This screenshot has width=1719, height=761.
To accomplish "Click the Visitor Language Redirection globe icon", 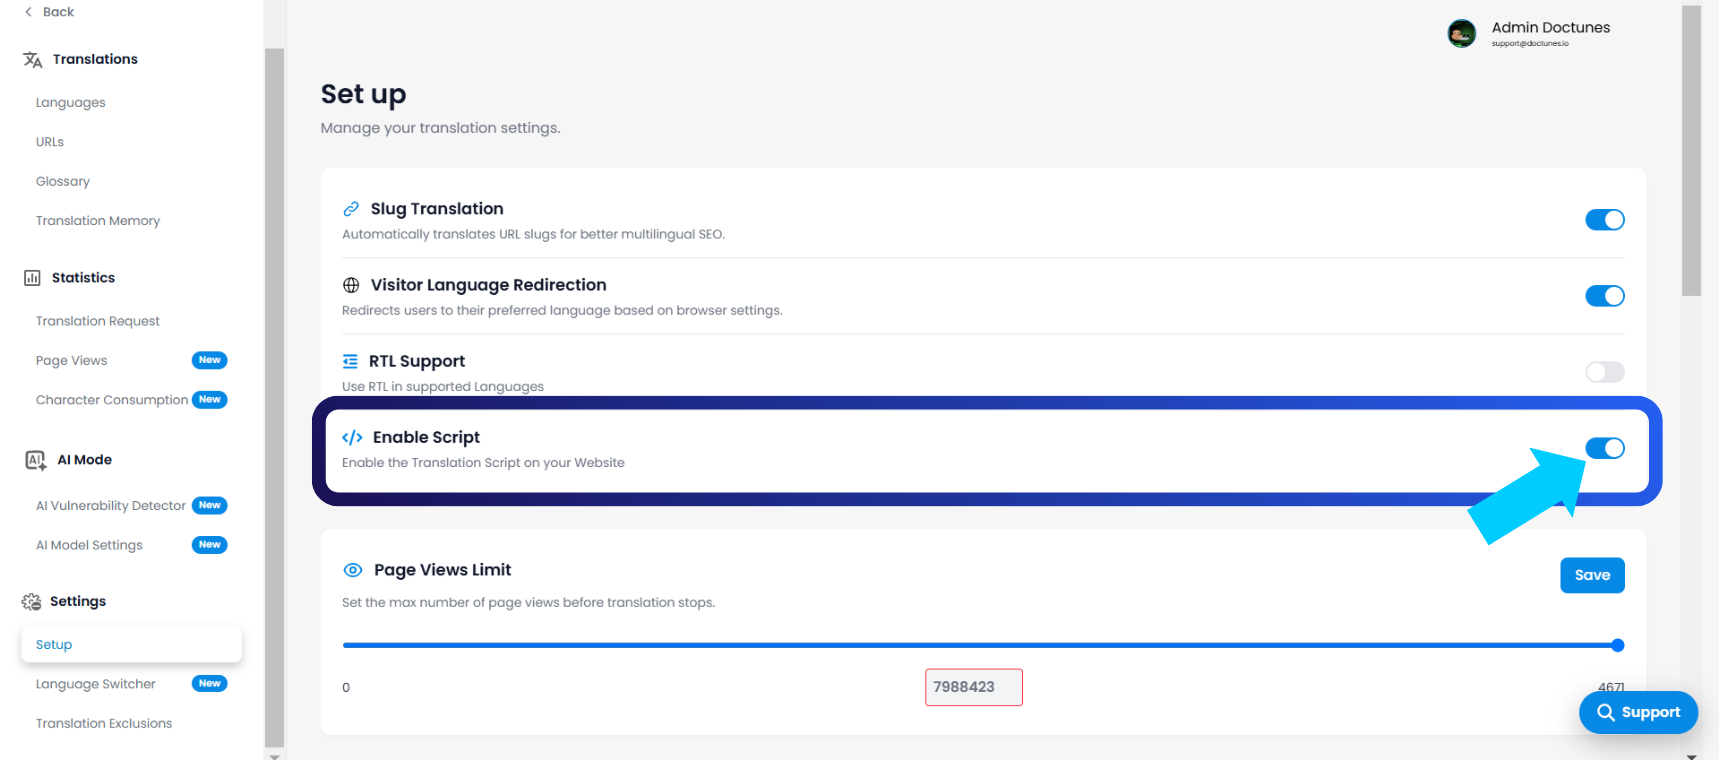I will pyautogui.click(x=351, y=285).
